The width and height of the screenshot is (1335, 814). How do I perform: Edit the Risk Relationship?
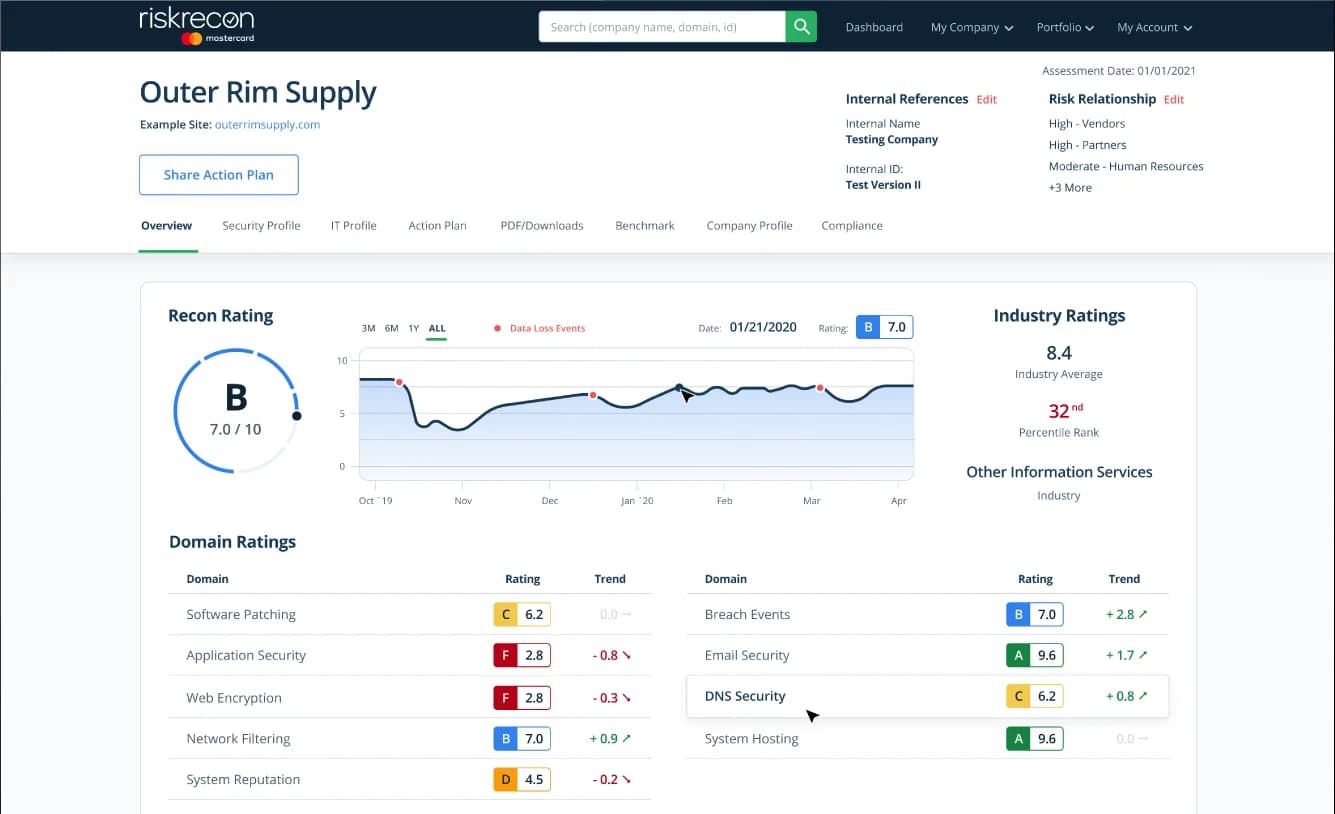pos(1174,100)
